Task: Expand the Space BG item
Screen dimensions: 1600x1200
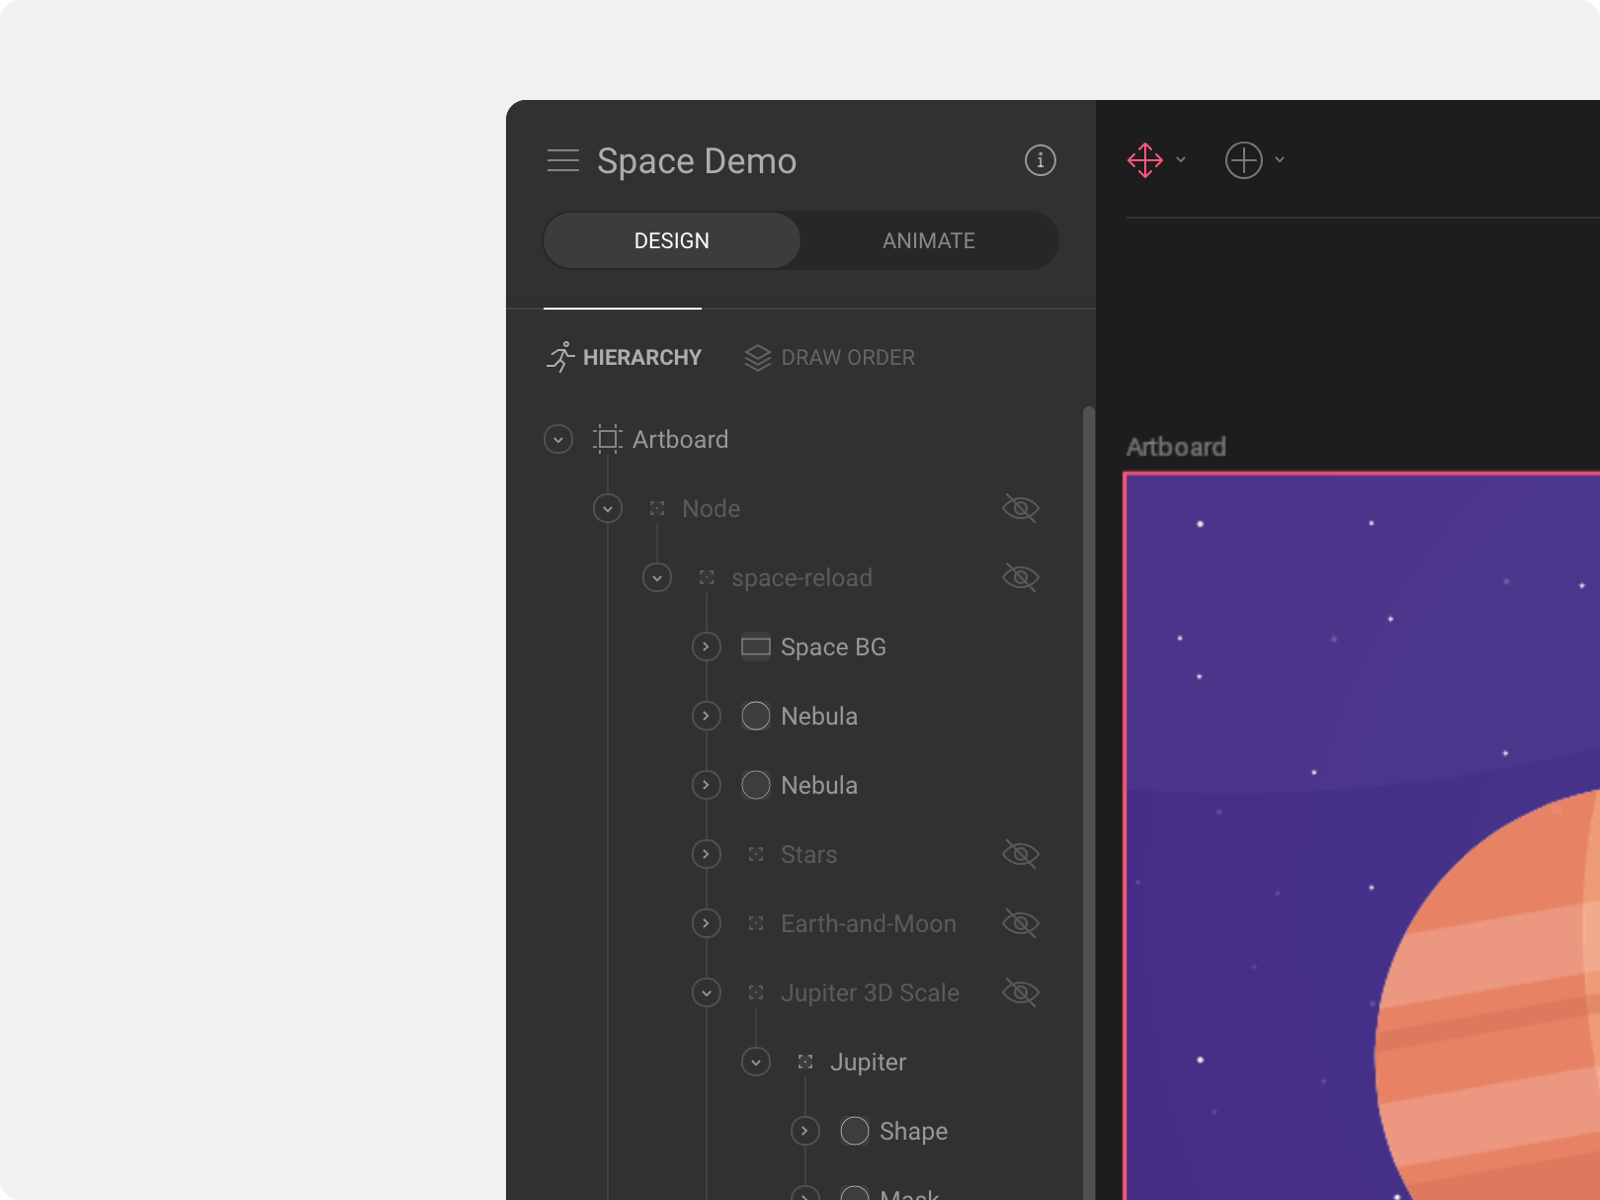Action: (706, 647)
